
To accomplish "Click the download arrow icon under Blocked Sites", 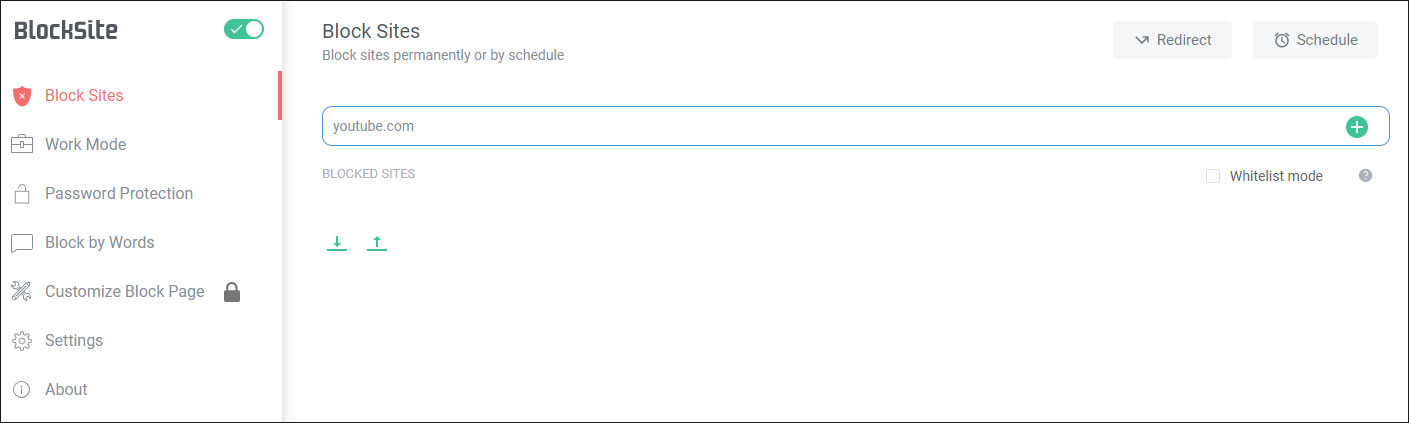I will pos(337,243).
